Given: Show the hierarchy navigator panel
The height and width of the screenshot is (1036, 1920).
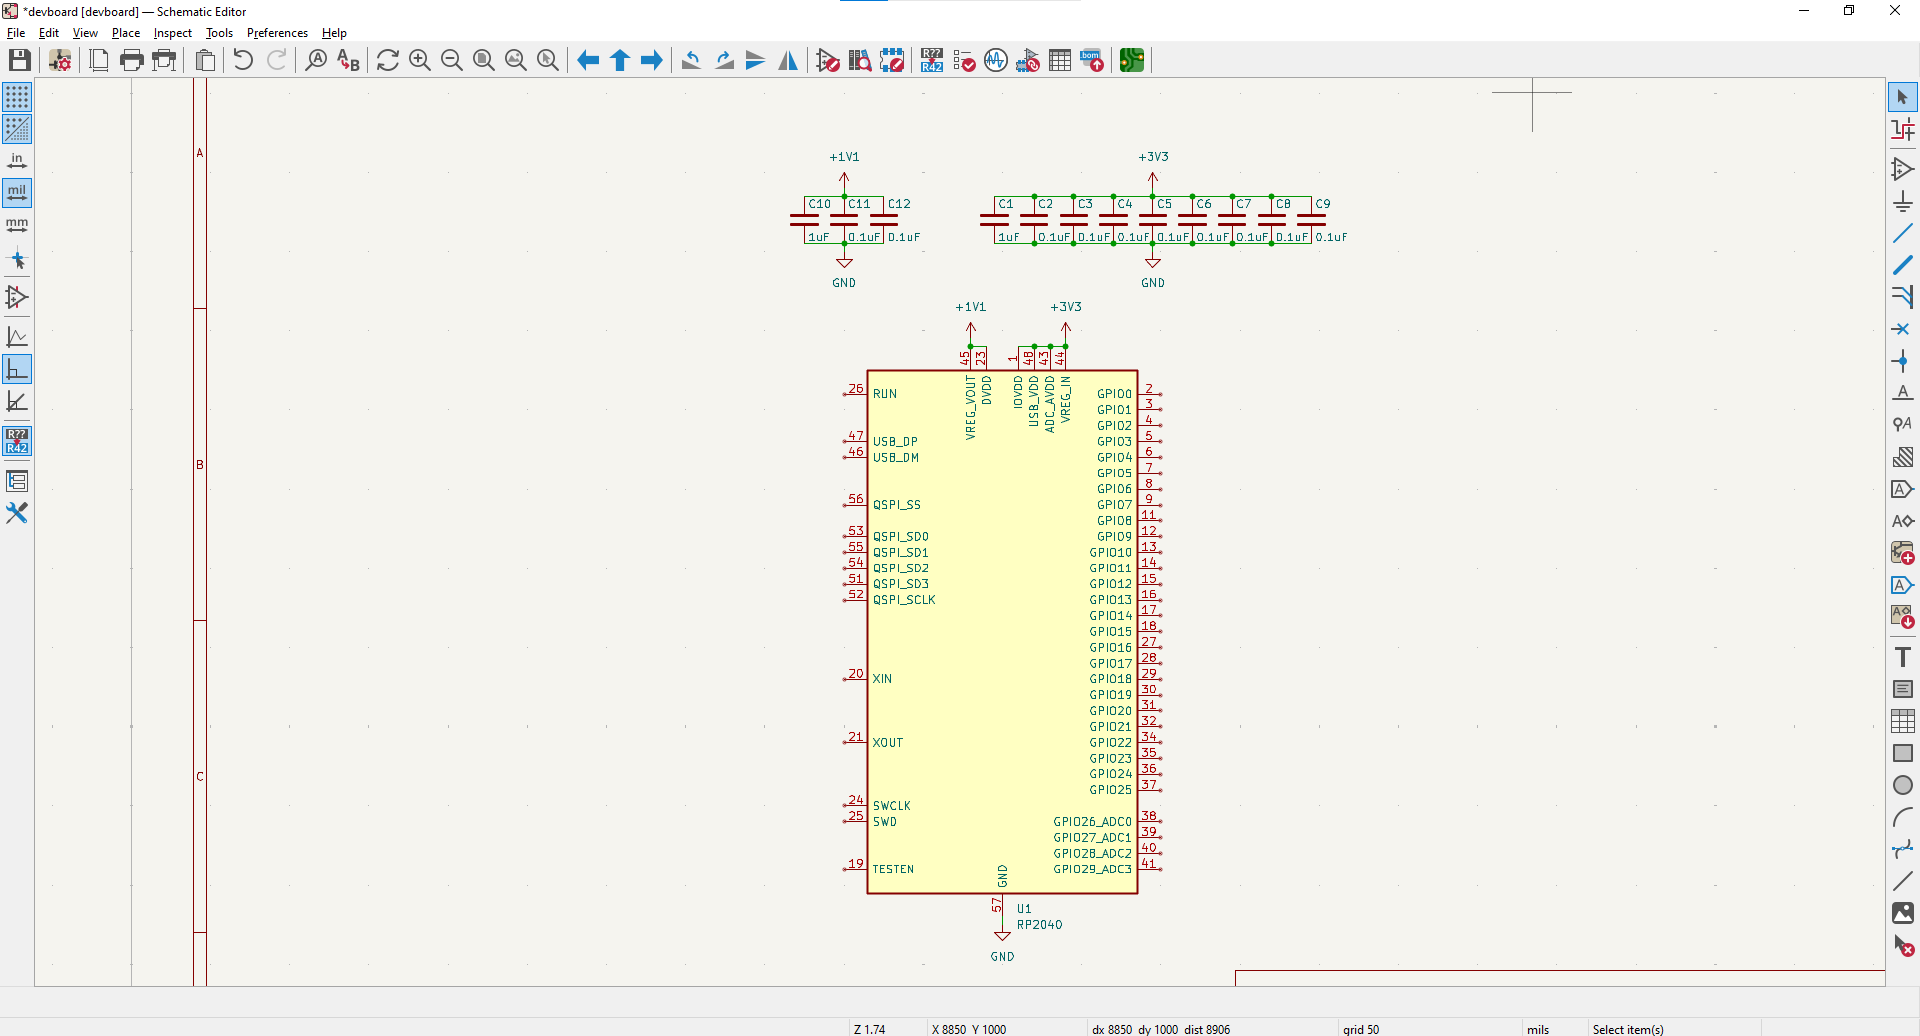Looking at the screenshot, I should (x=17, y=481).
